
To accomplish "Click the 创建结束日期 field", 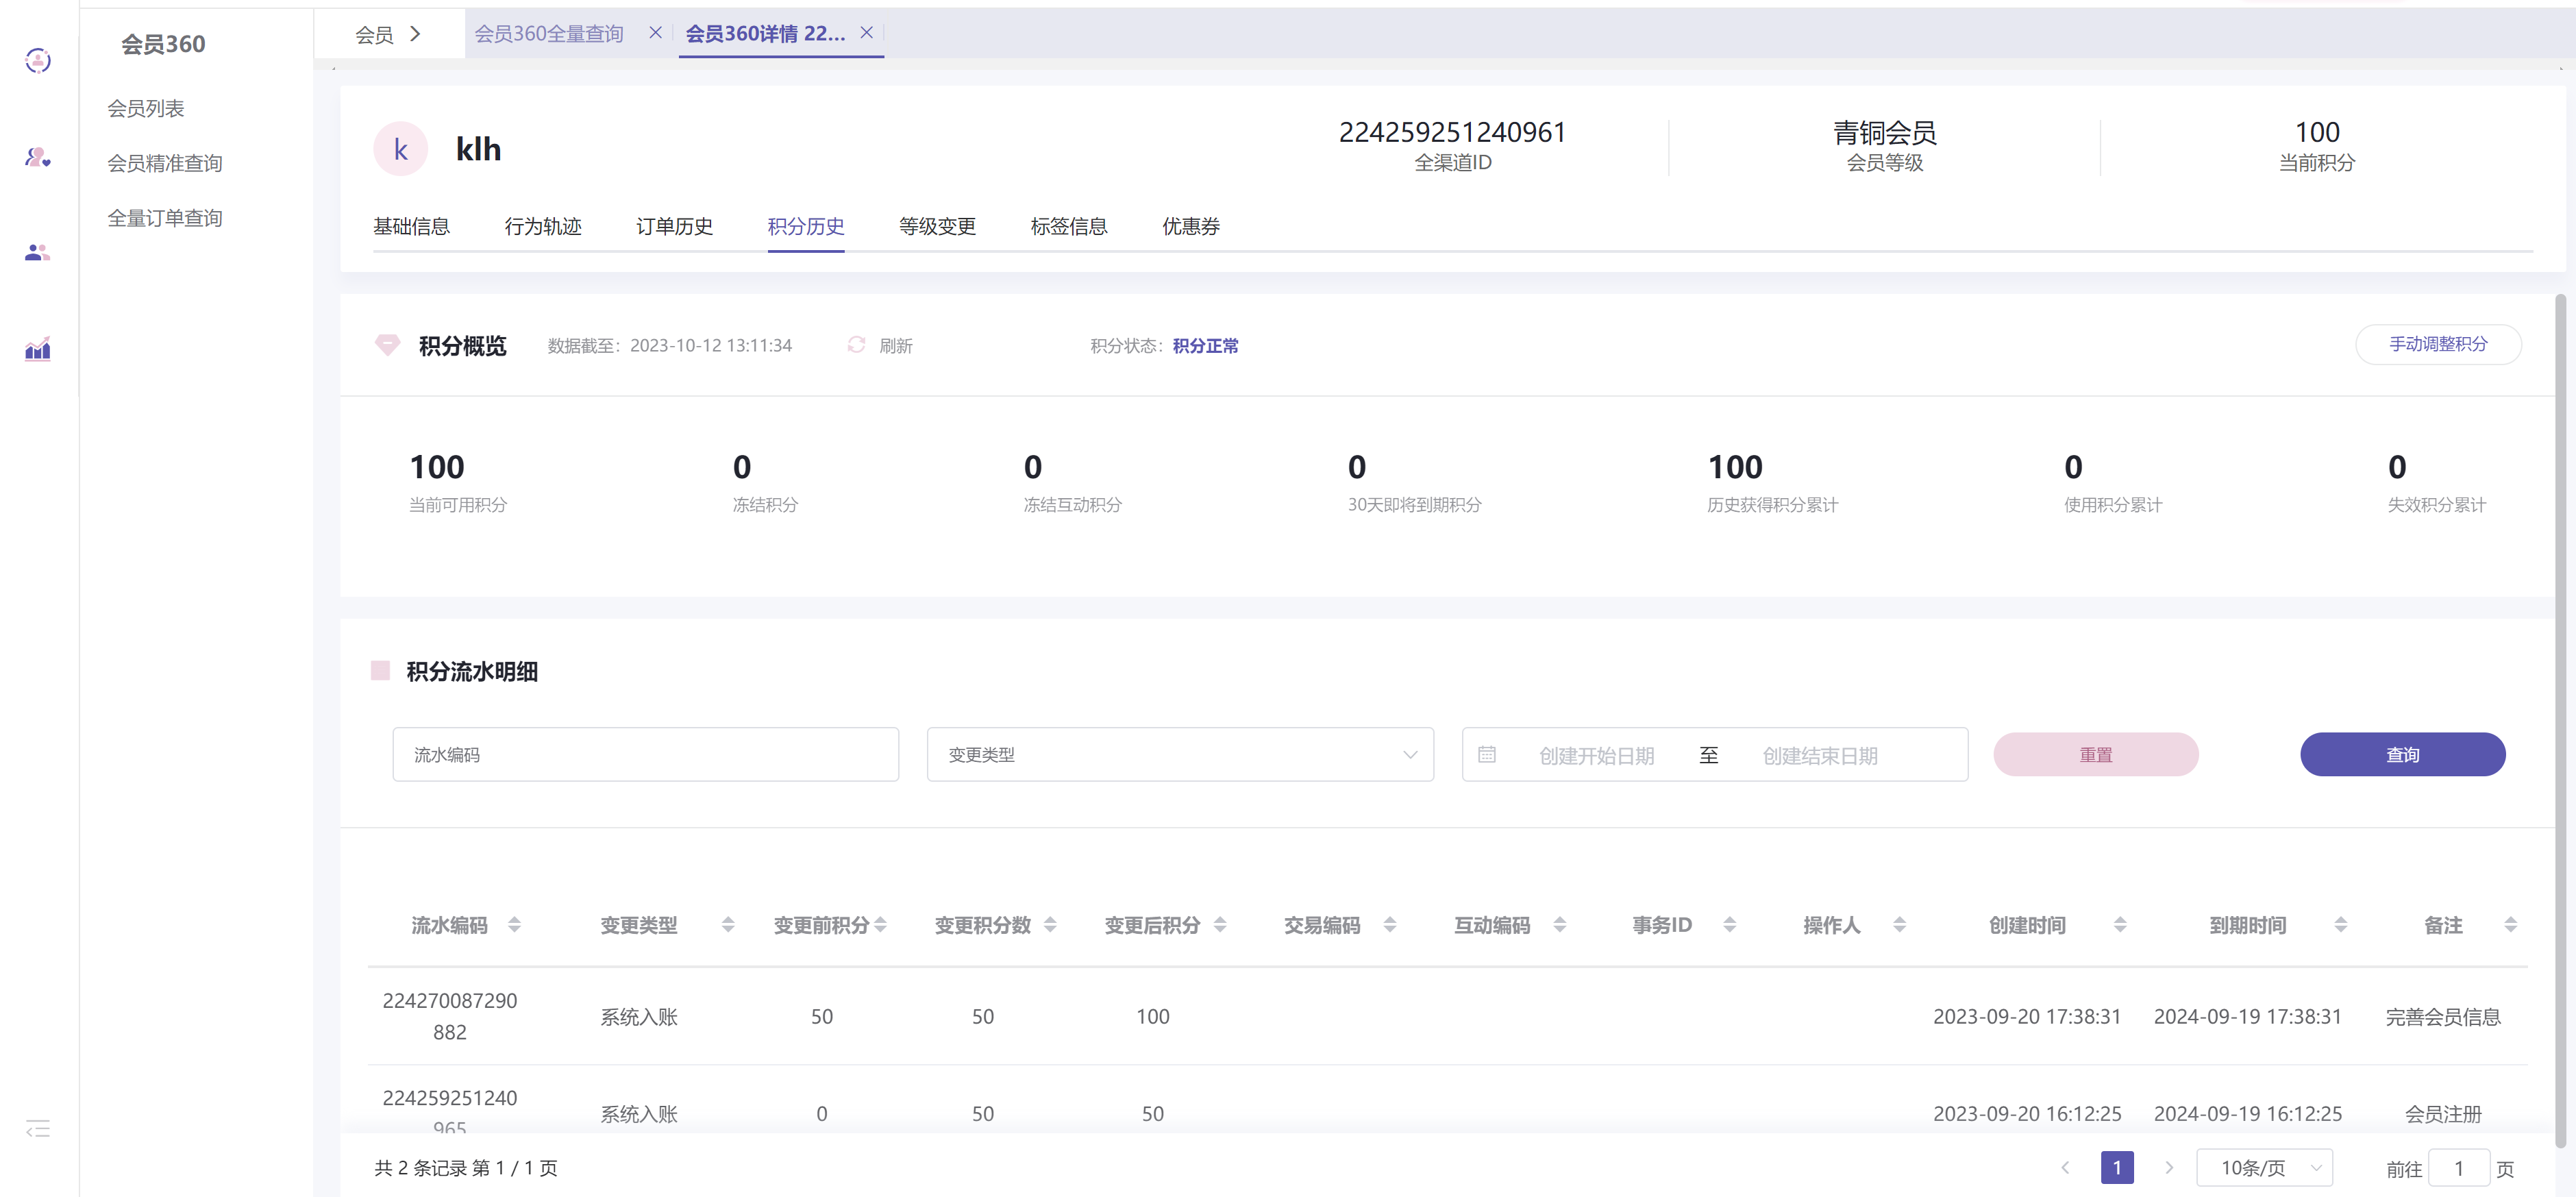I will click(1820, 756).
